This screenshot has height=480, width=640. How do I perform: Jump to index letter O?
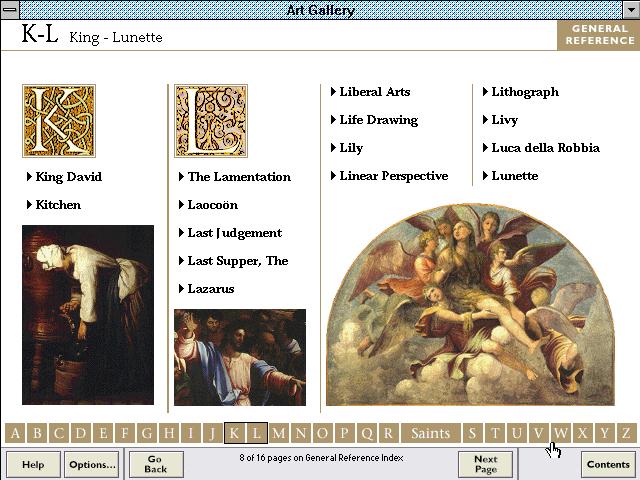tap(322, 433)
